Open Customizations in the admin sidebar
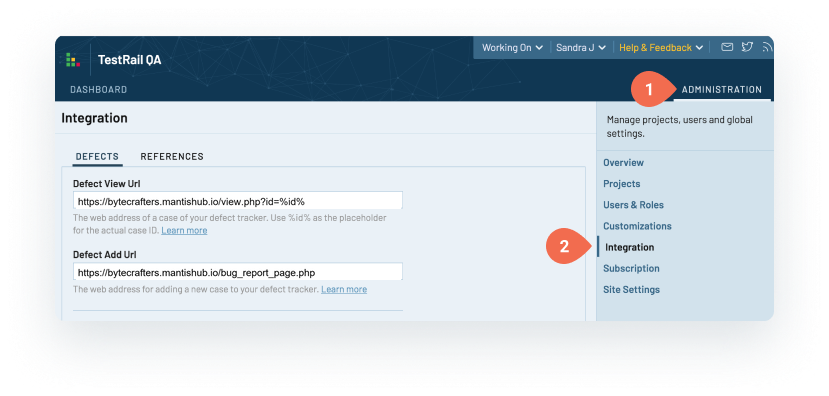 click(637, 226)
